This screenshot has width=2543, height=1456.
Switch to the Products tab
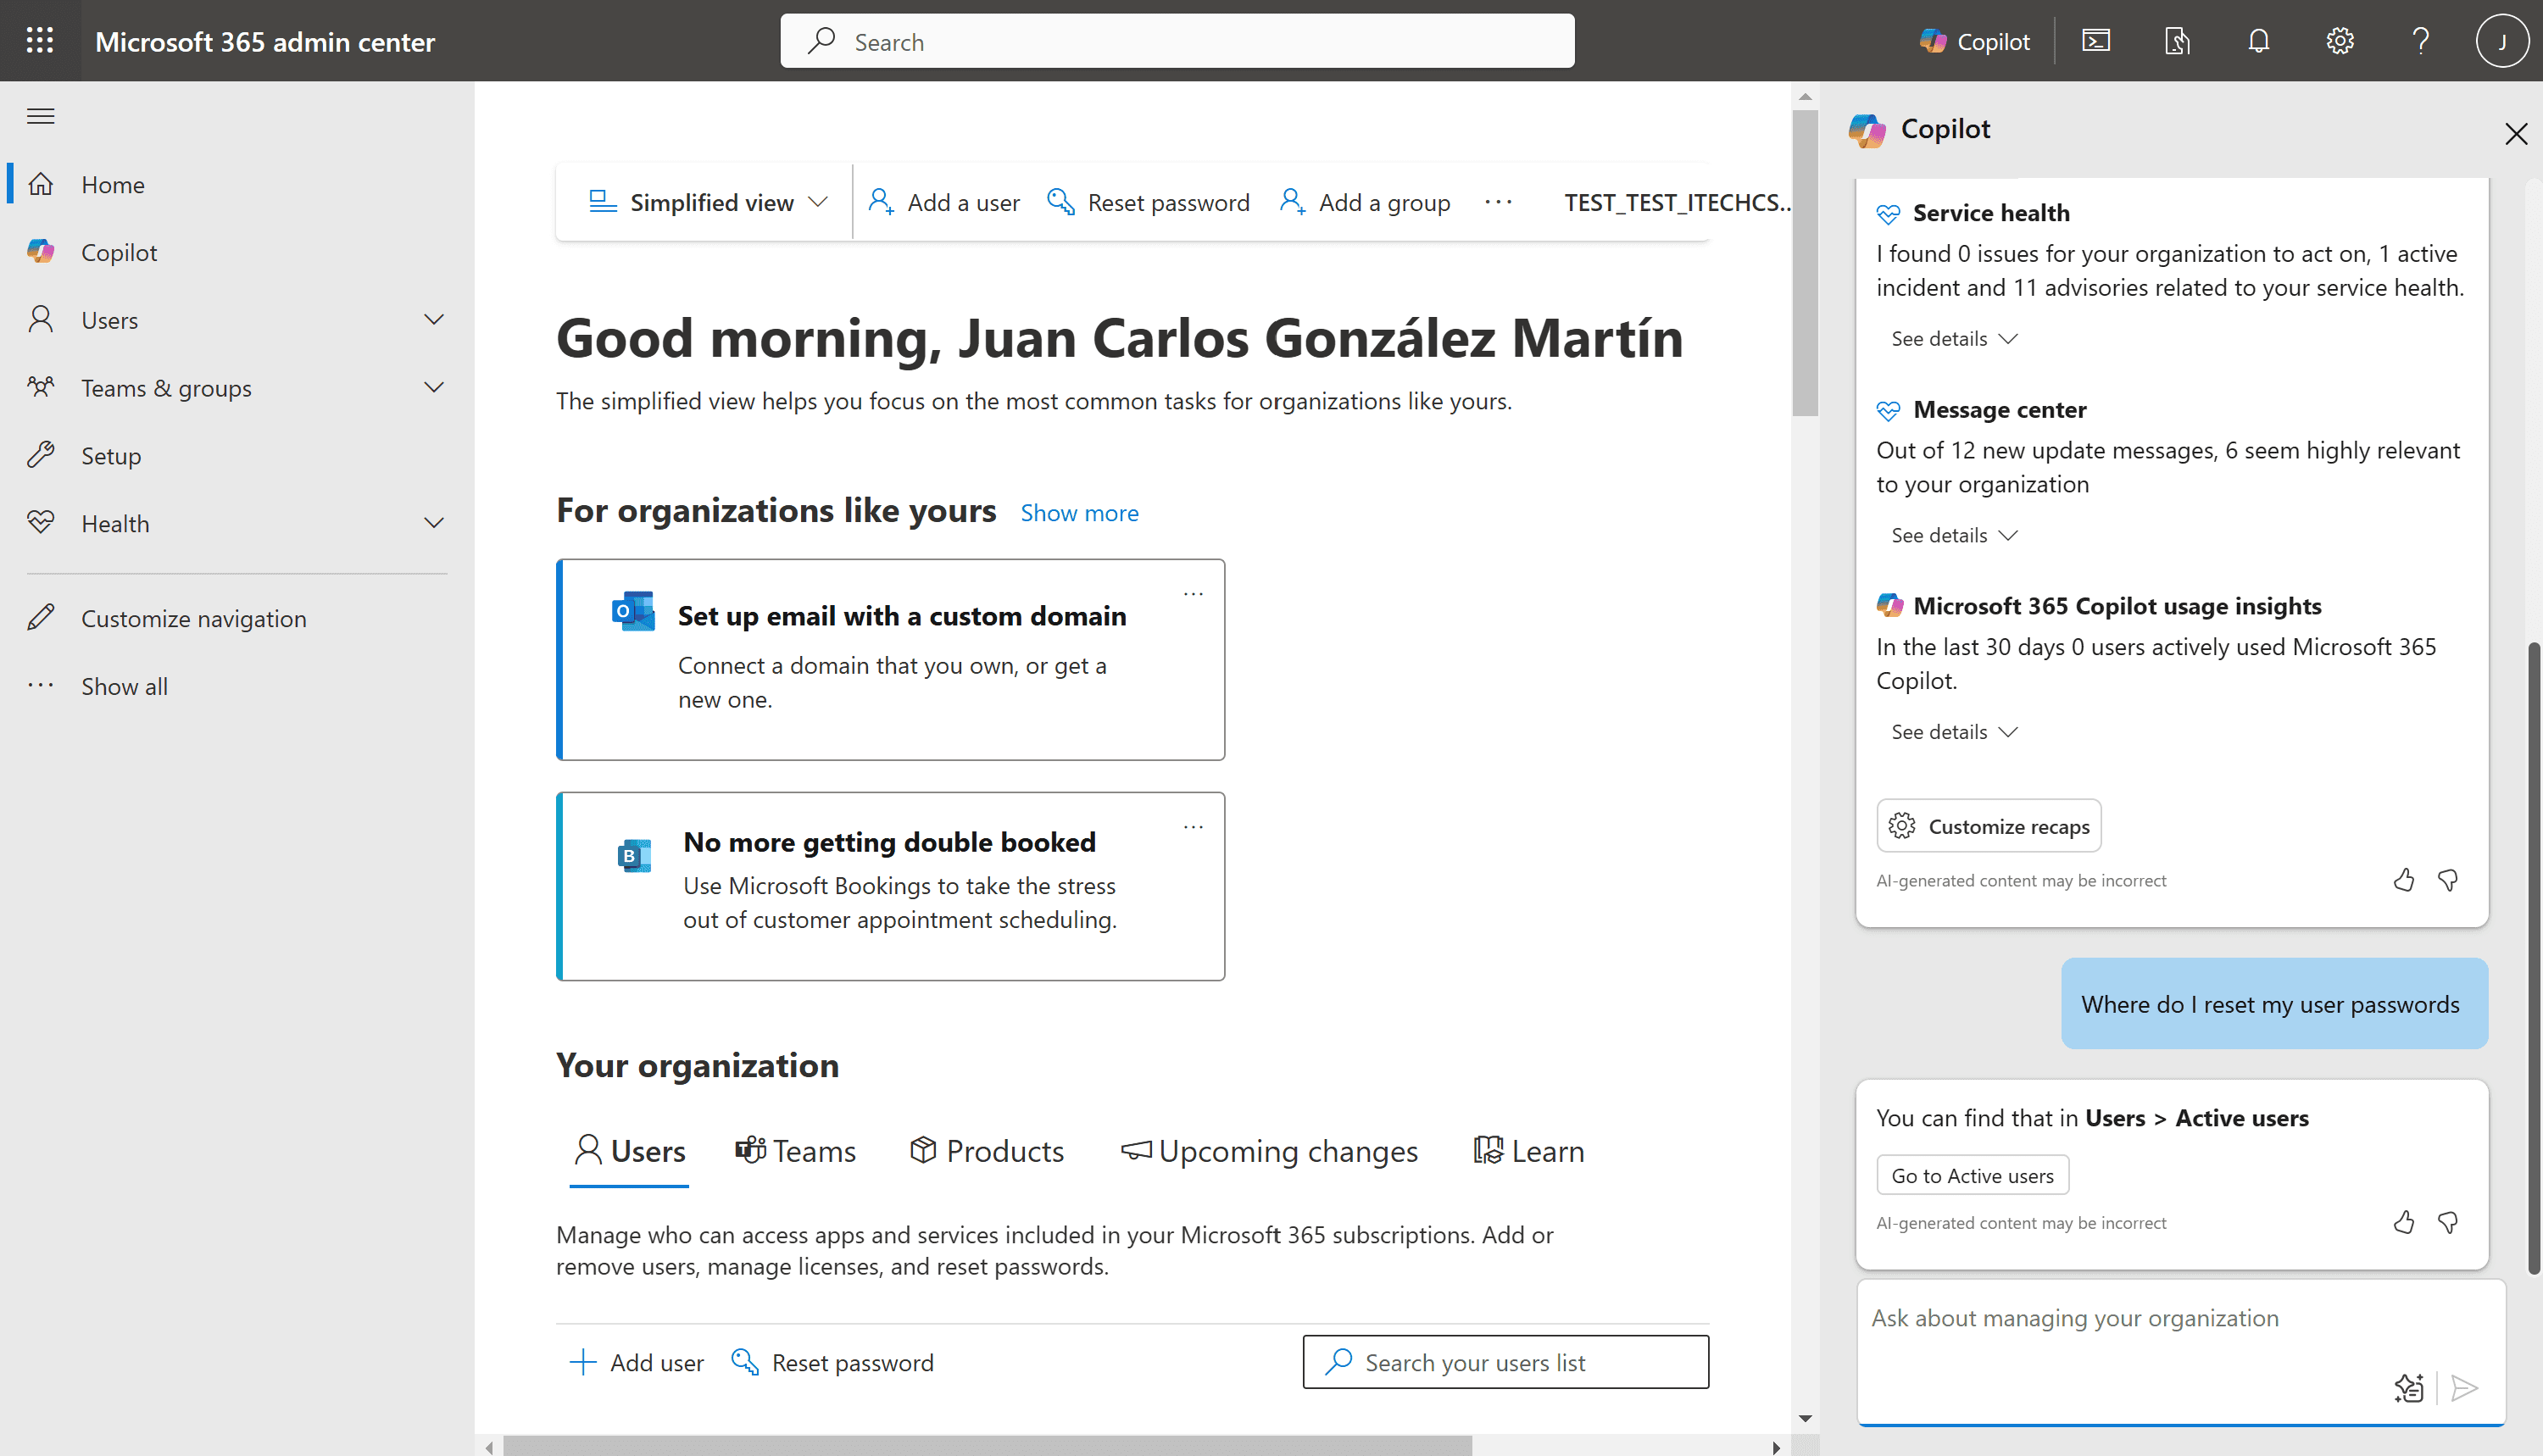986,1151
